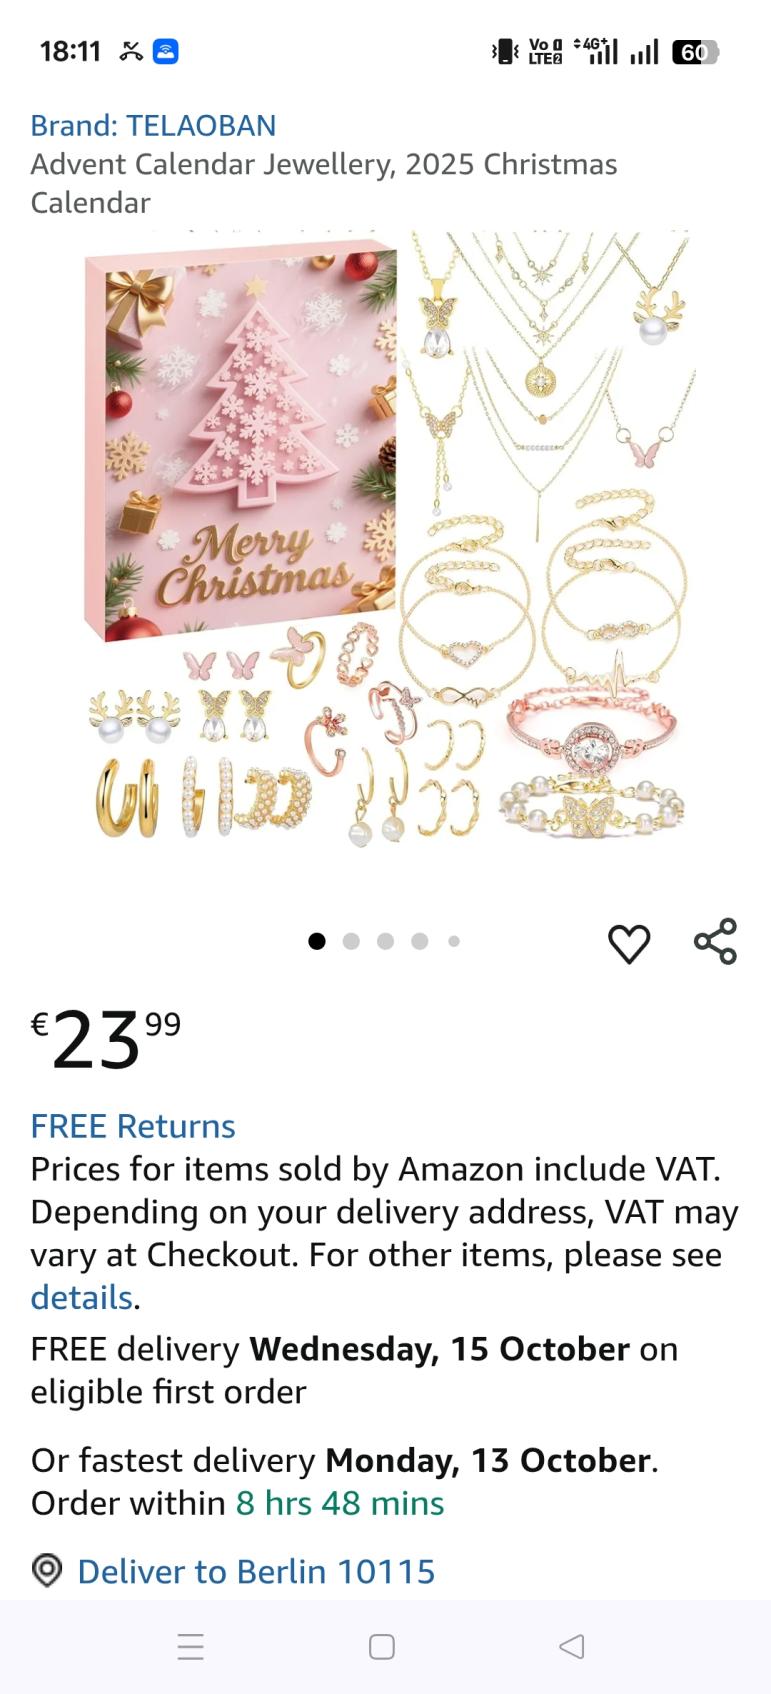Image resolution: width=771 pixels, height=1694 pixels.
Task: Open Android recent apps menu icon
Action: coord(190,1646)
